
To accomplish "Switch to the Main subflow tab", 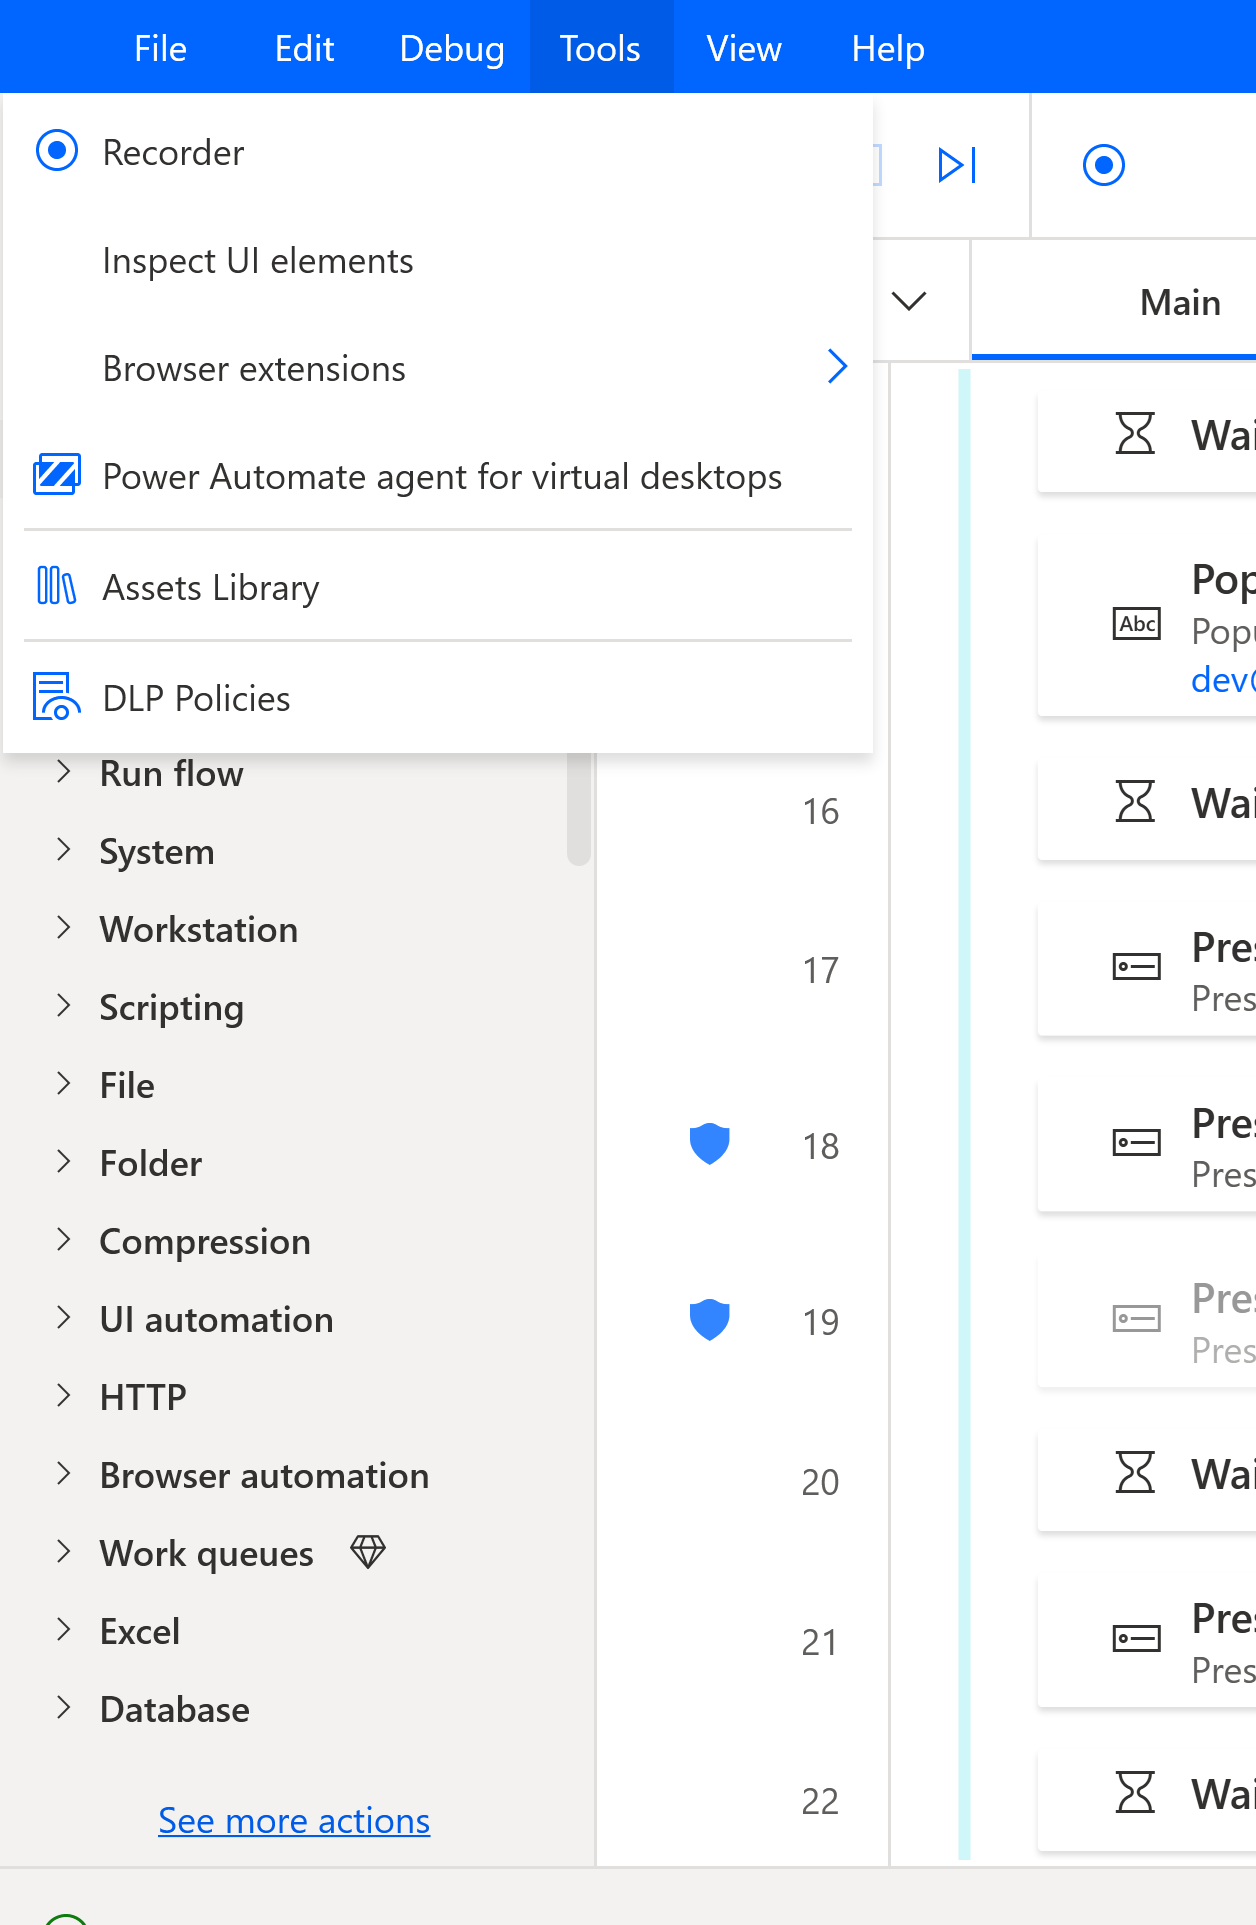I will (1180, 302).
